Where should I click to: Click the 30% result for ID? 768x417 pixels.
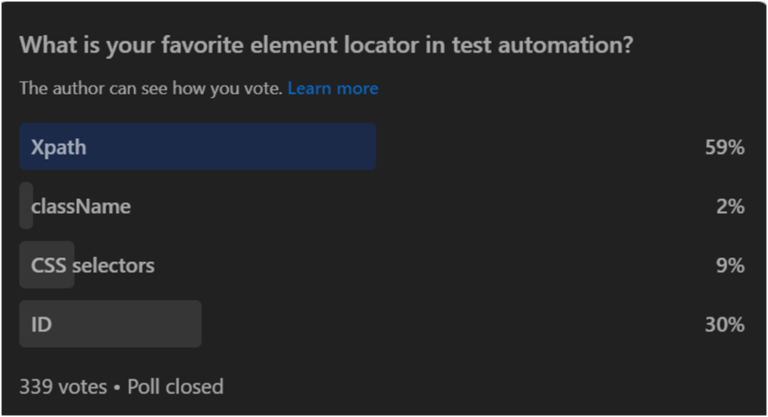[x=724, y=324]
